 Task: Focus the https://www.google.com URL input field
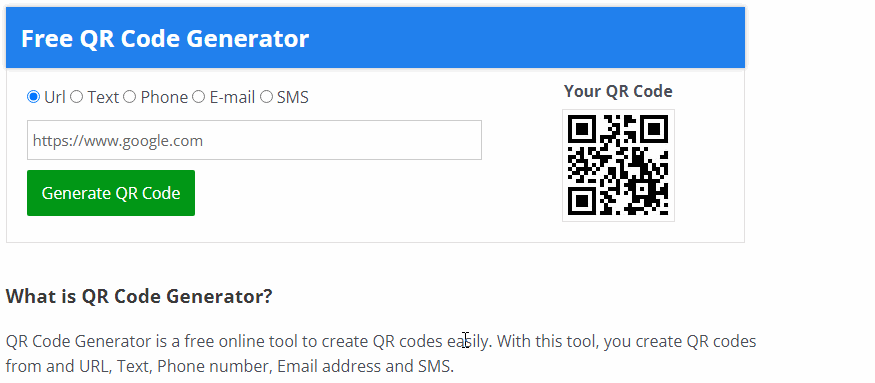(x=254, y=140)
